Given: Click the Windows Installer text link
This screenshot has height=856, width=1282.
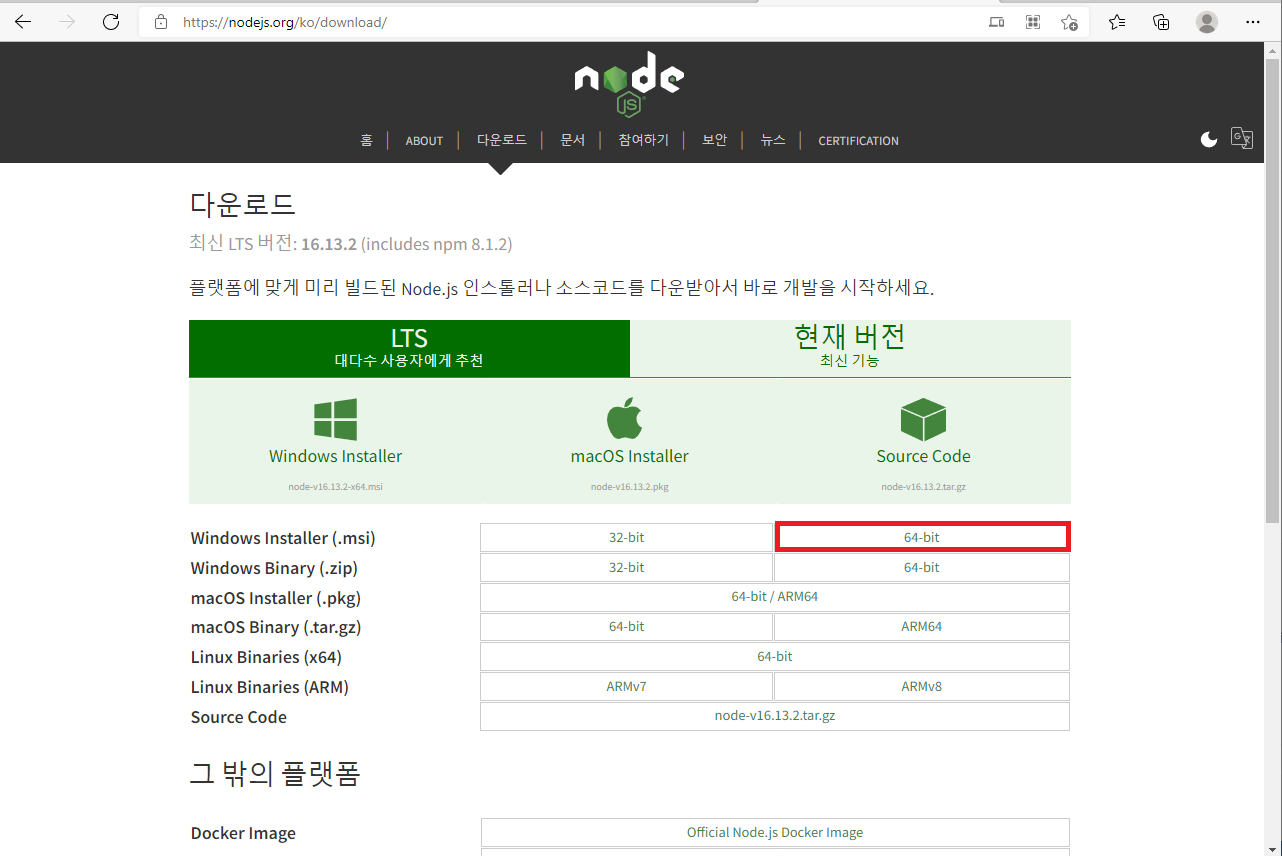Looking at the screenshot, I should pos(335,456).
